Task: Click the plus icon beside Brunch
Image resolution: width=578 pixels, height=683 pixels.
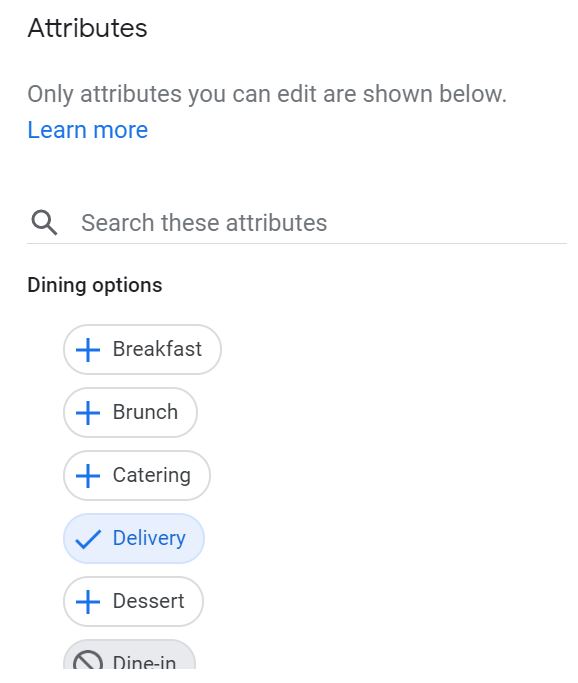Action: [x=88, y=413]
